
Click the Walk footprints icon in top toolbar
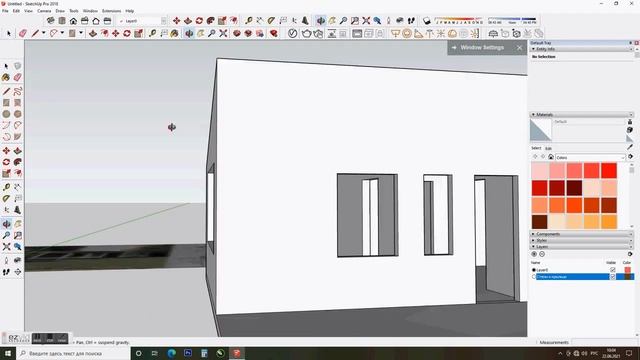tap(411, 20)
